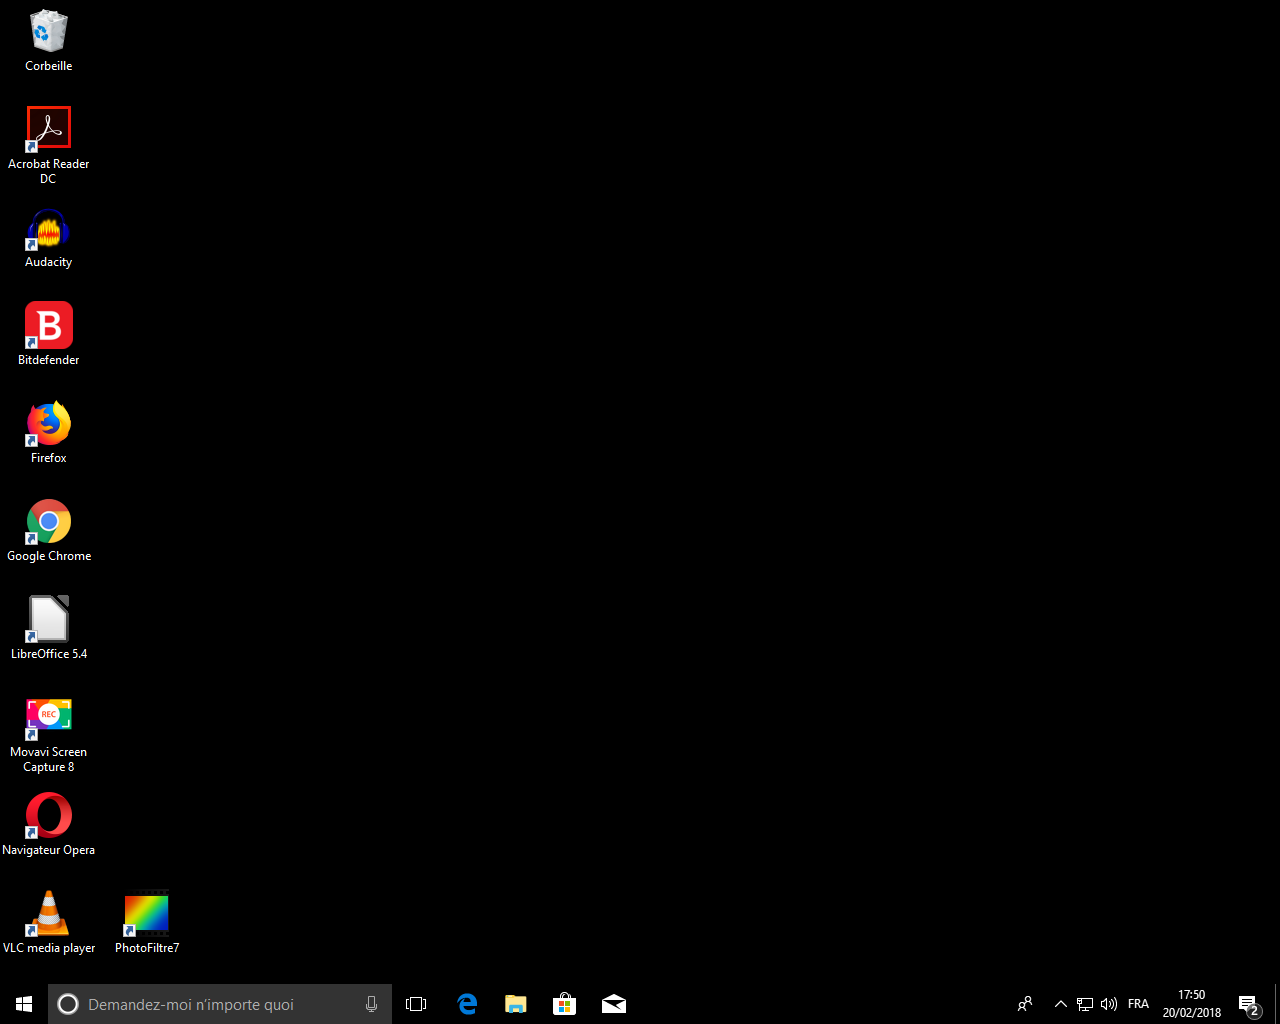Activate the Cortana microphone icon

[x=371, y=1004]
